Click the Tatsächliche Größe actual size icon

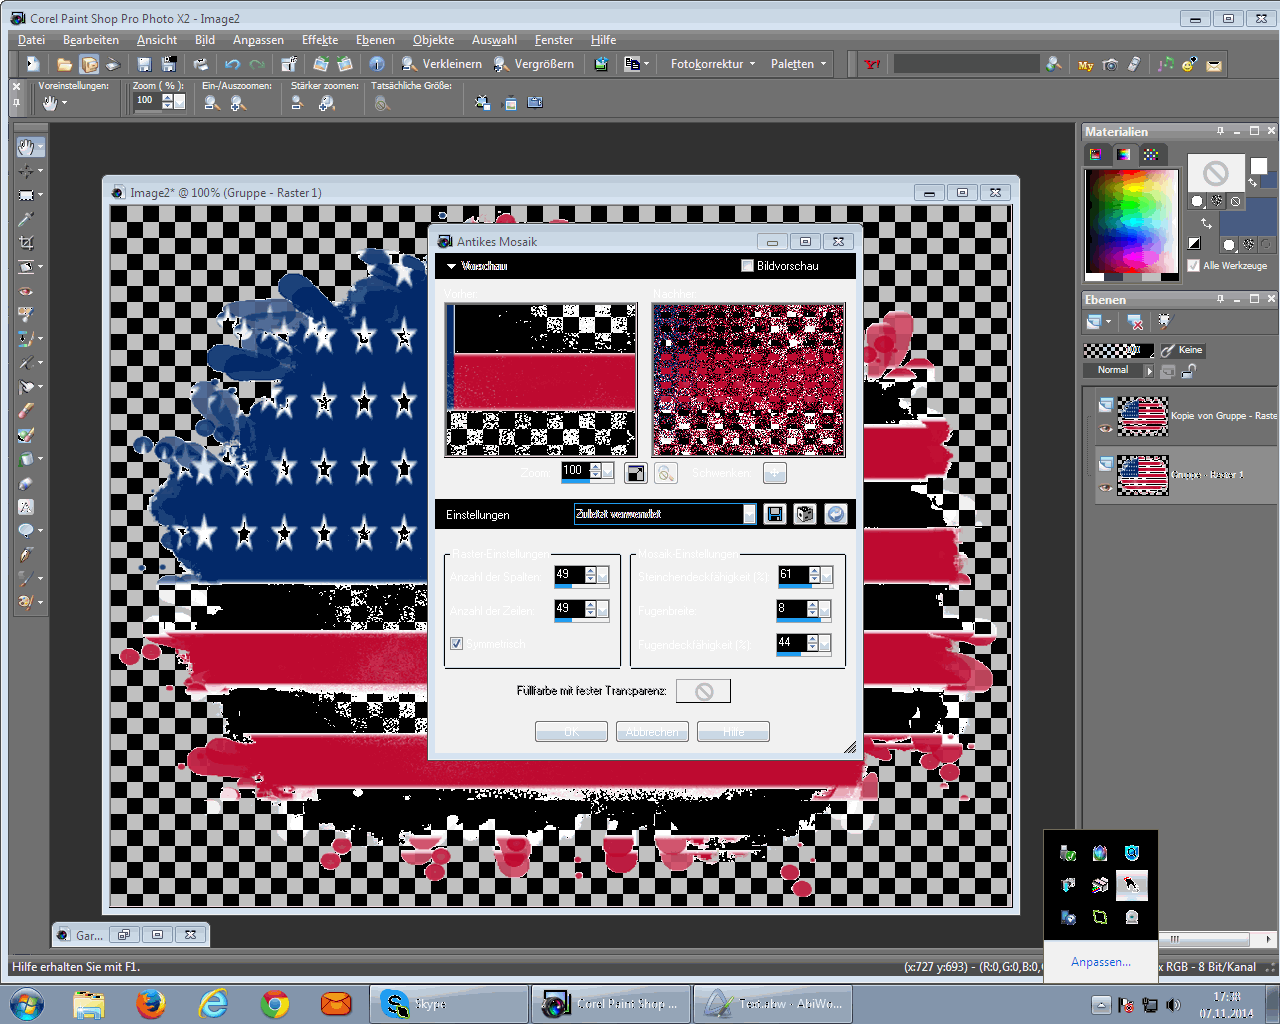tap(382, 103)
